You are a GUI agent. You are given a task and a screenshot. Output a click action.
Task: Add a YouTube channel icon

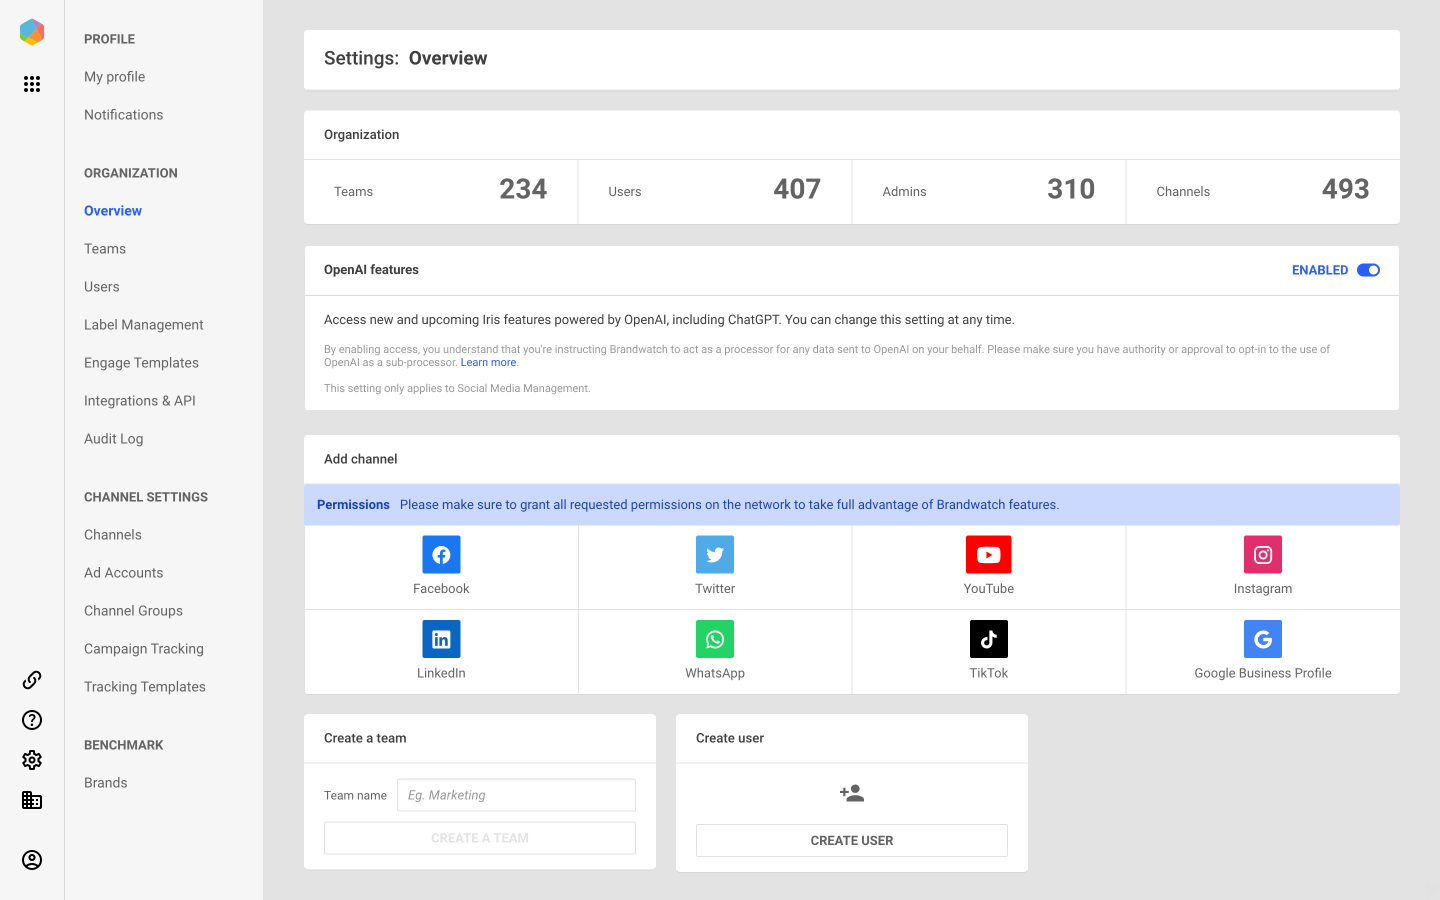(989, 555)
